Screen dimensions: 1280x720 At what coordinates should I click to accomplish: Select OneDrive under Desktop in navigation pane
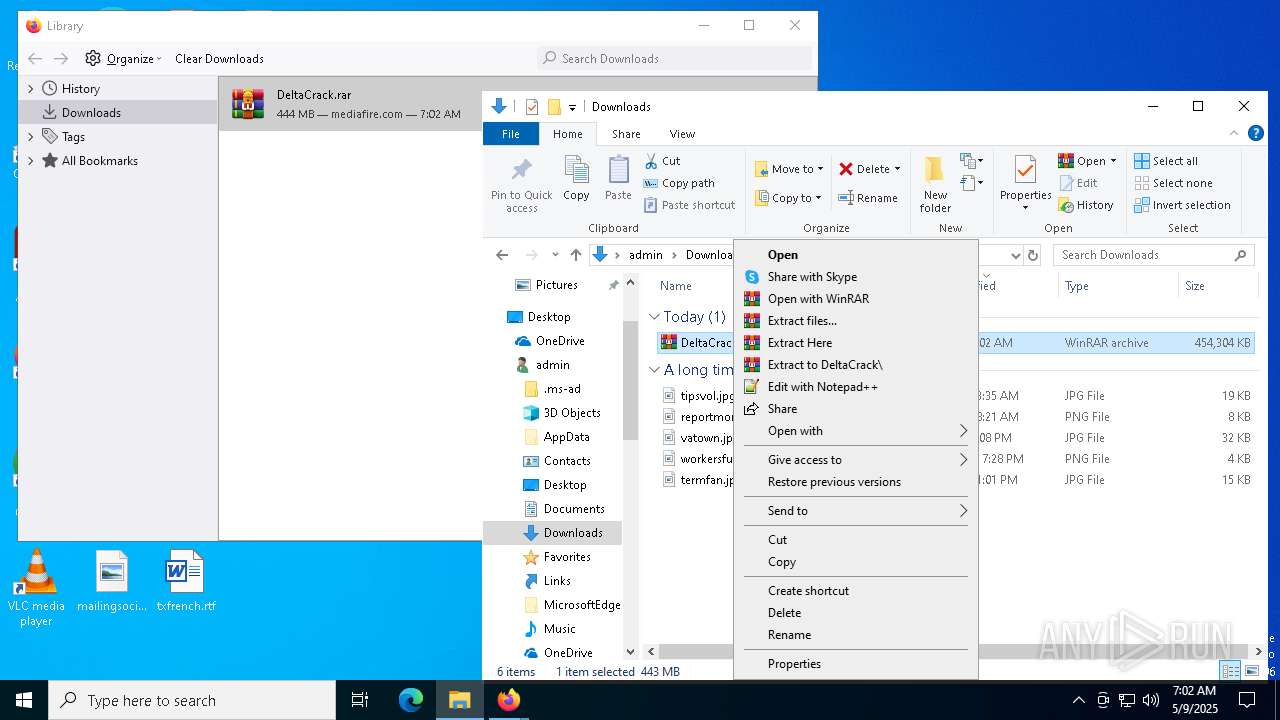(560, 341)
